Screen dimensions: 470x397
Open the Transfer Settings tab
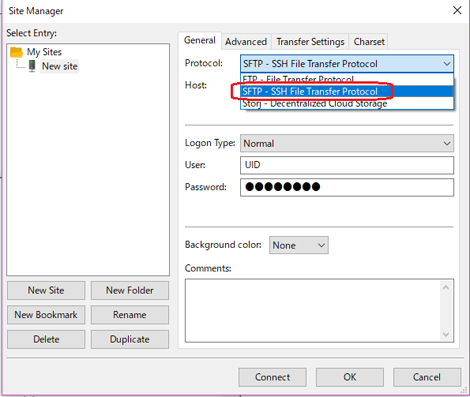tap(310, 42)
